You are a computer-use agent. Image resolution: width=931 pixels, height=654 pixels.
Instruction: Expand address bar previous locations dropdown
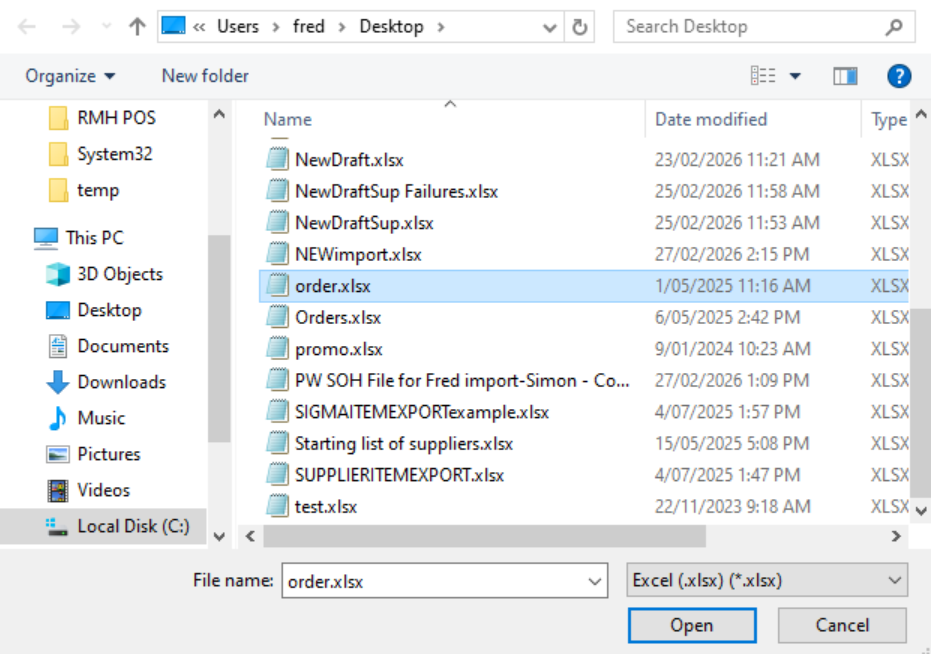coord(549,27)
